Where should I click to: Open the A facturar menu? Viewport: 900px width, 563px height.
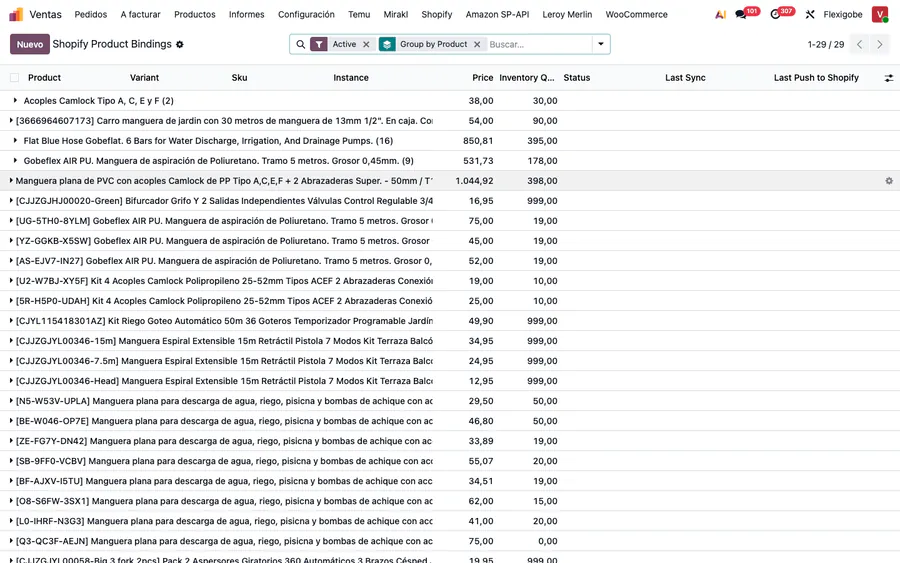coord(141,14)
